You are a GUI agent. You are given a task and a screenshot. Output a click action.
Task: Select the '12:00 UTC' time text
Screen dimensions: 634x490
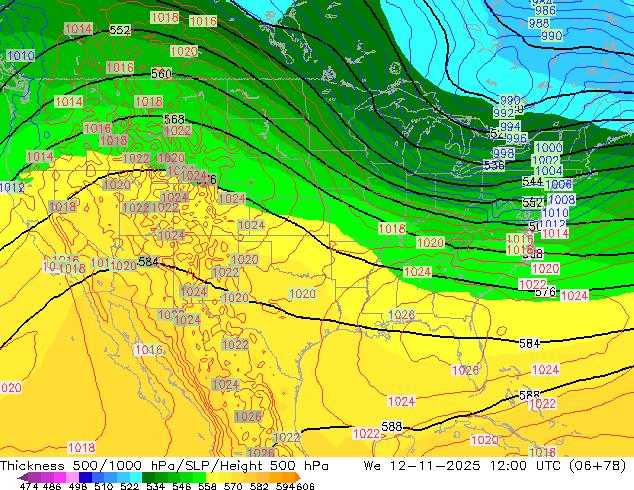click(x=525, y=466)
